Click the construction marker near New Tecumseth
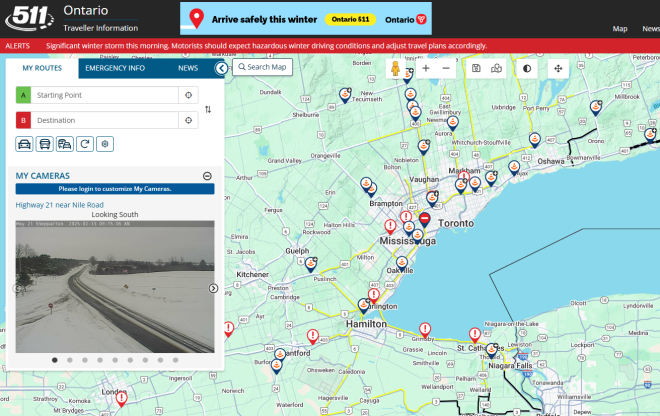The height and width of the screenshot is (416, 660). tap(345, 95)
